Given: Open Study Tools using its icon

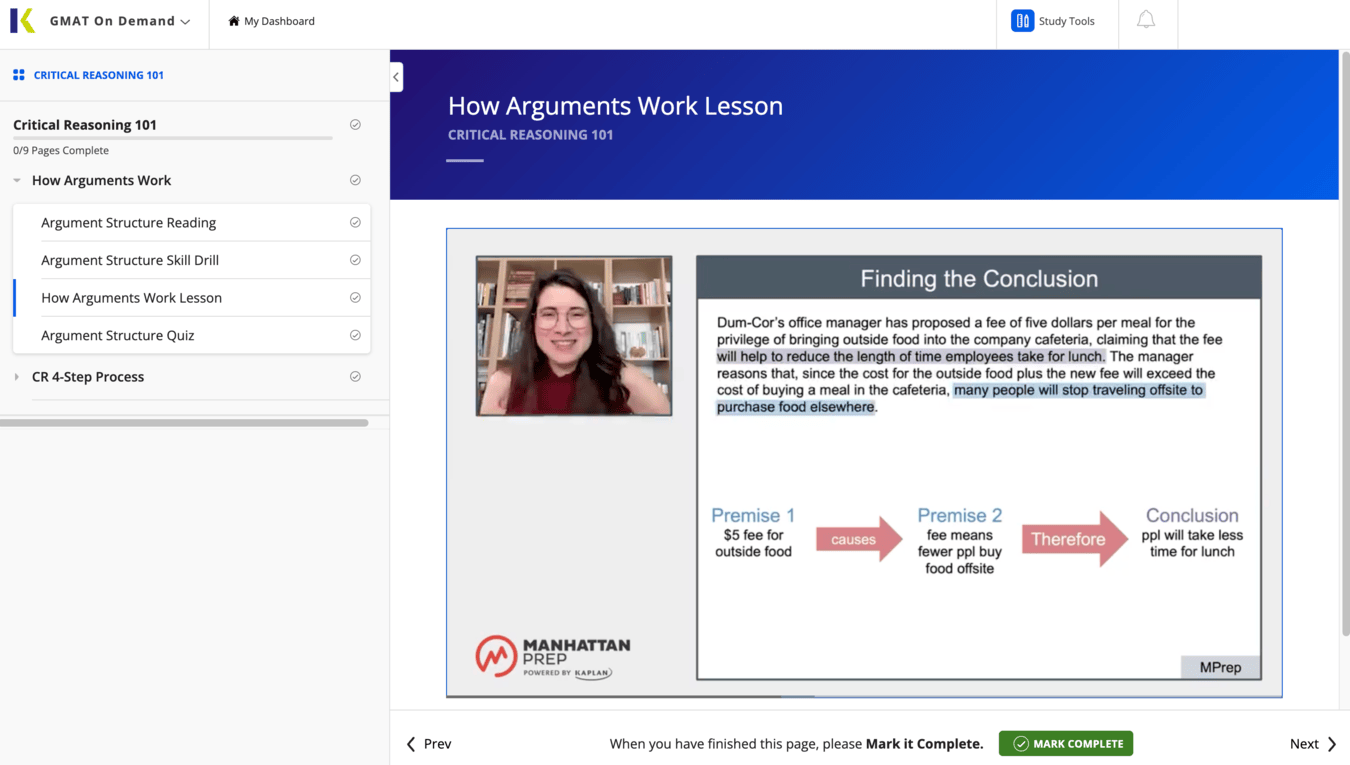Looking at the screenshot, I should pos(1021,20).
